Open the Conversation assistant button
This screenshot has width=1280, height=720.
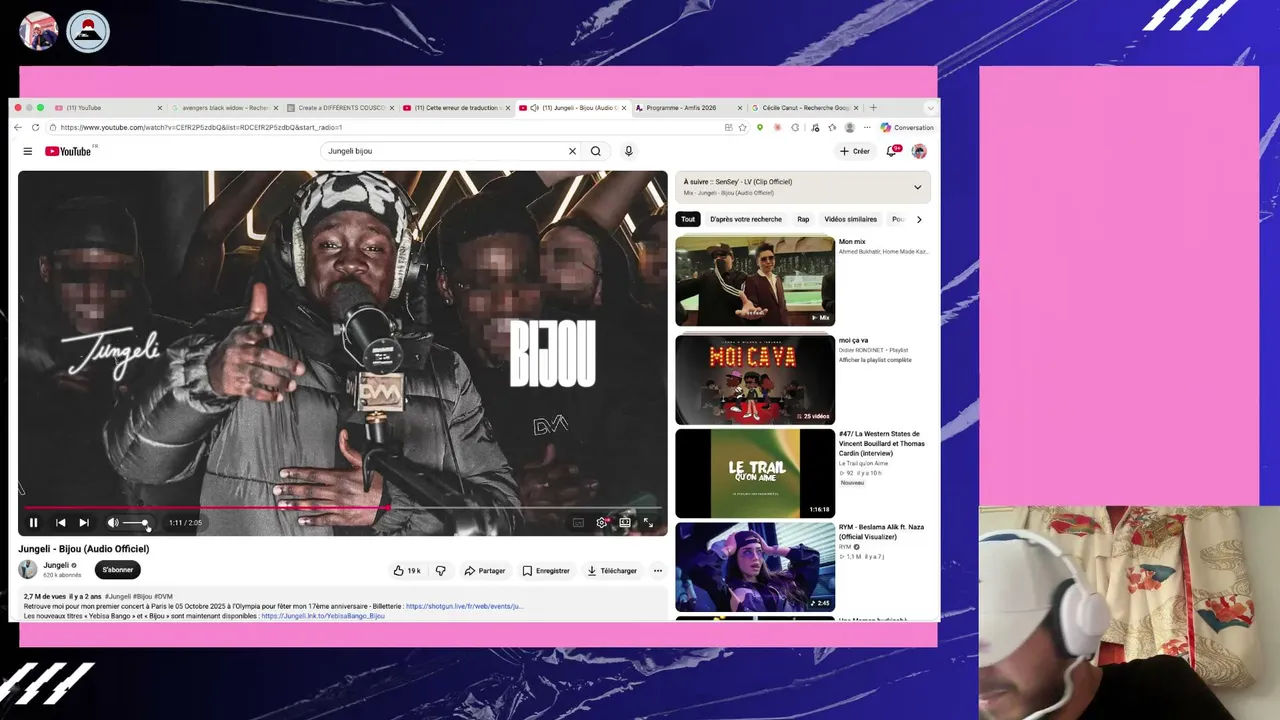click(907, 127)
